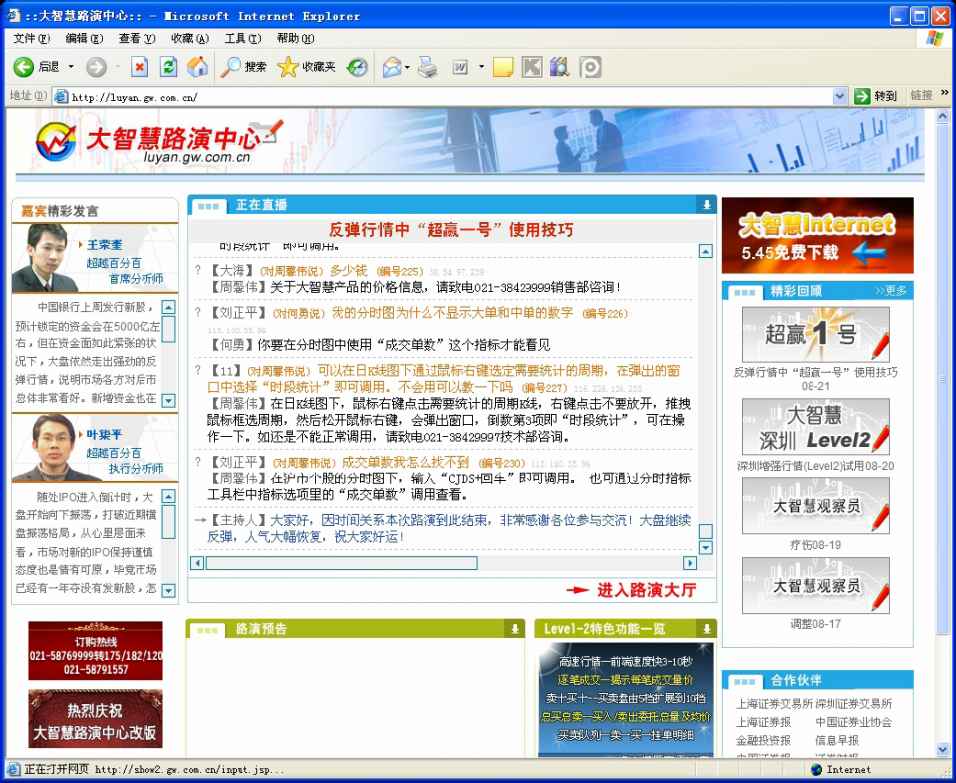
Task: Click the 进入路演大厅 link
Action: point(646,590)
